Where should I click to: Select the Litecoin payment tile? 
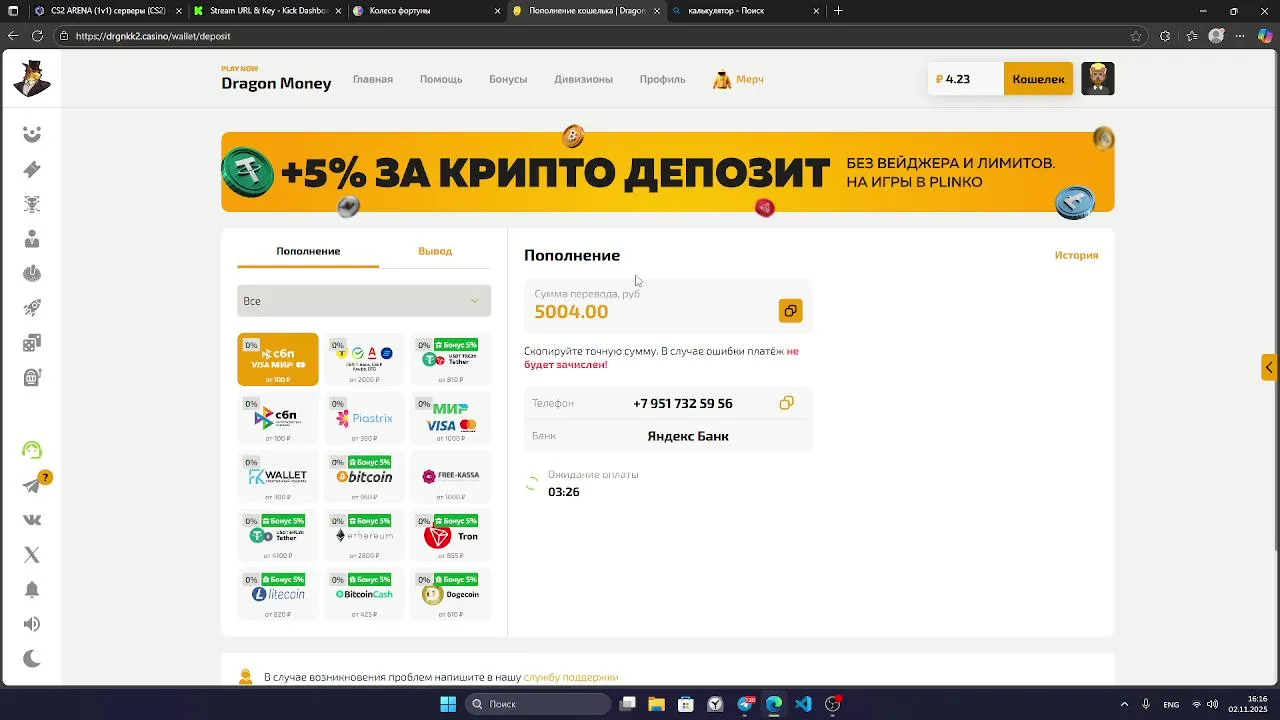[x=278, y=595]
